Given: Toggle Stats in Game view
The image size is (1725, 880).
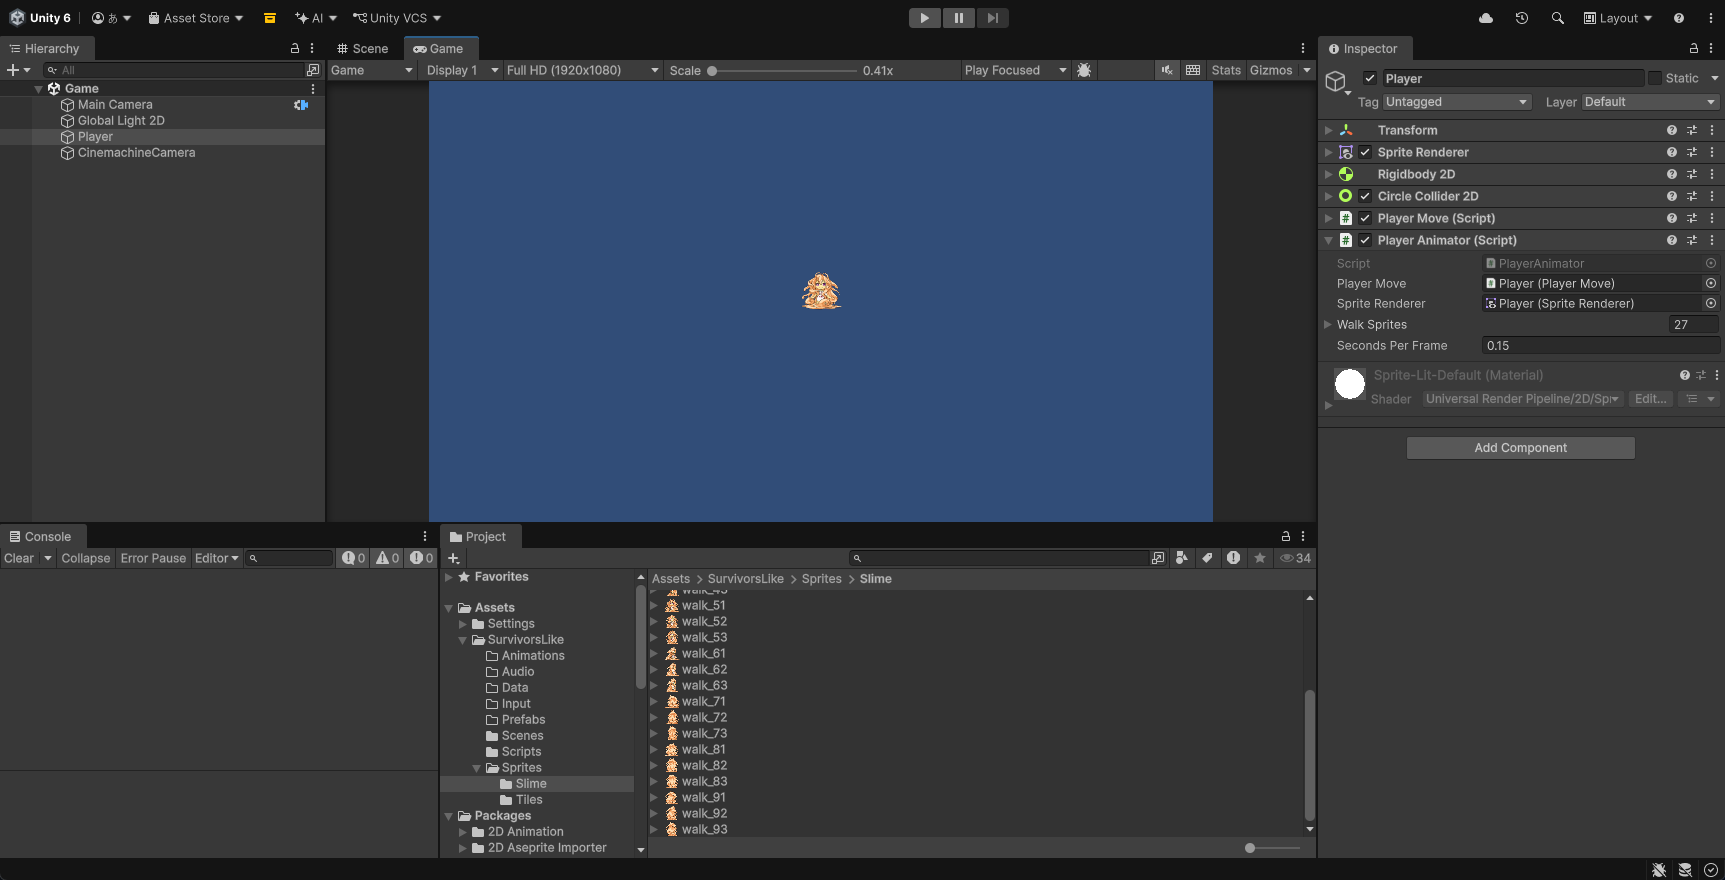Looking at the screenshot, I should [x=1226, y=70].
